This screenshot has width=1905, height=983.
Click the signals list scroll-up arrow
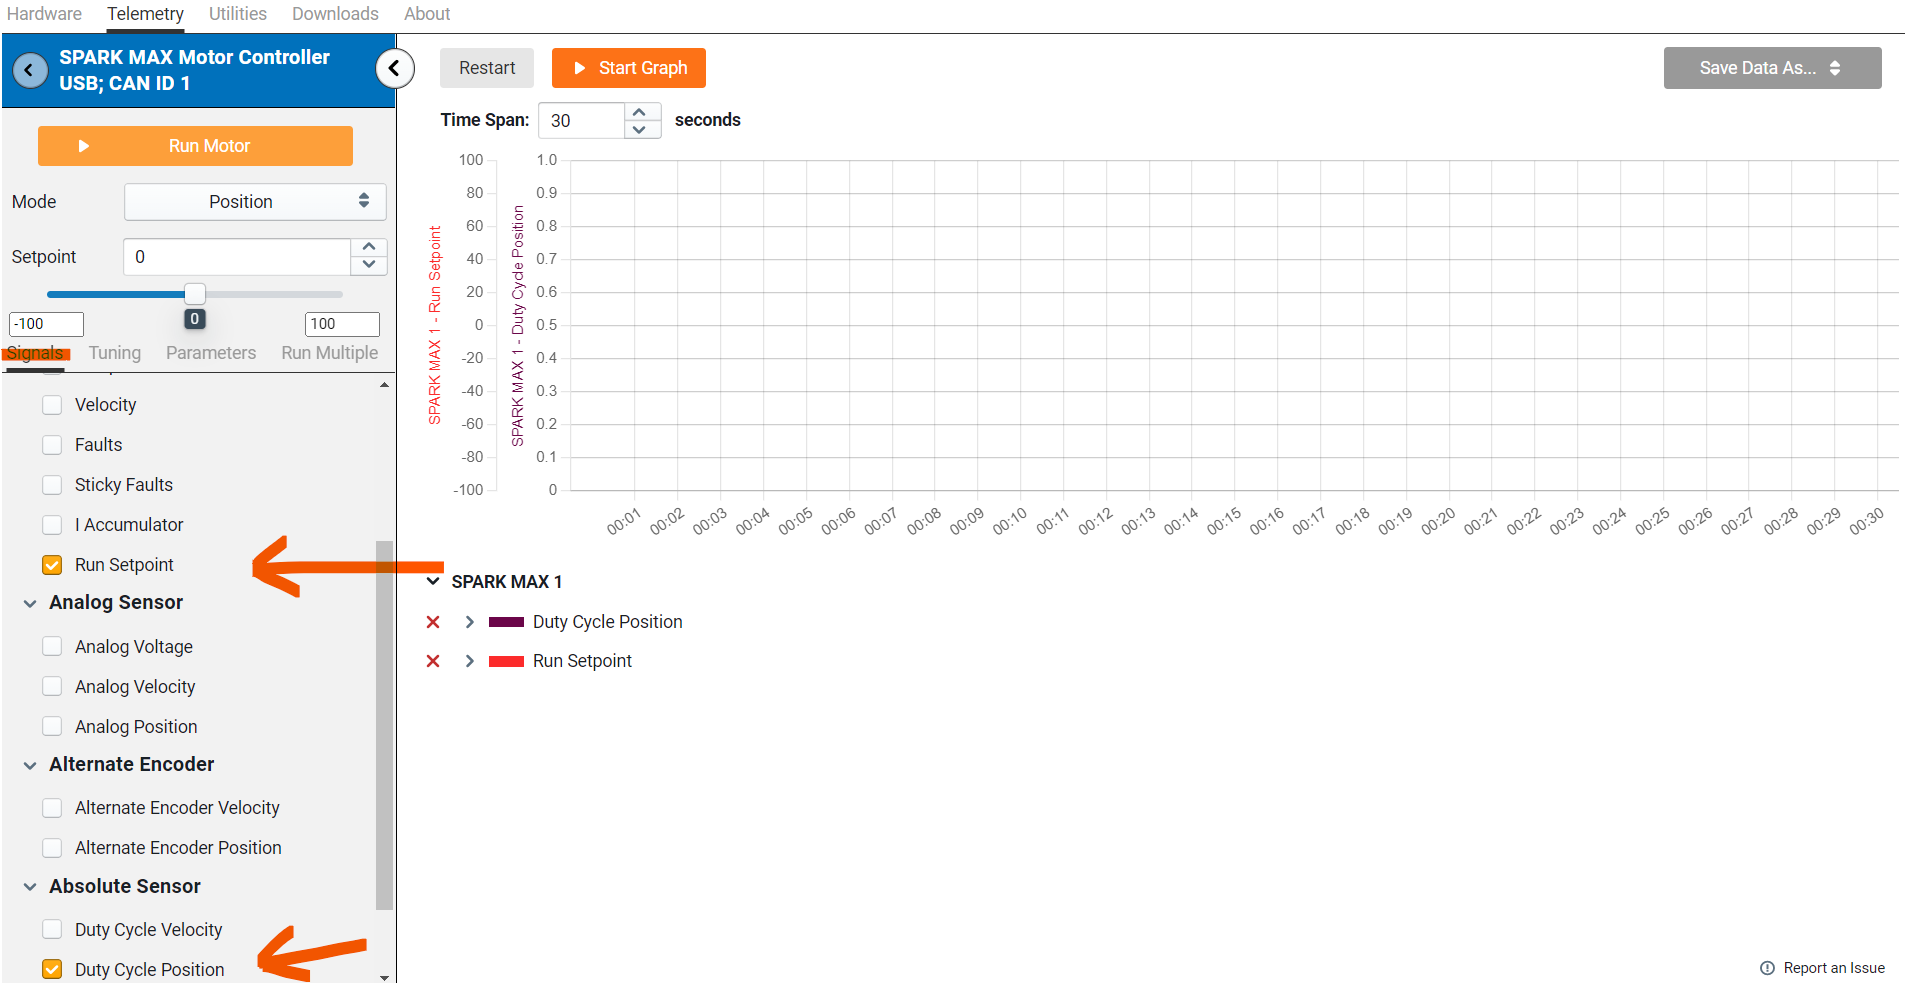point(385,385)
